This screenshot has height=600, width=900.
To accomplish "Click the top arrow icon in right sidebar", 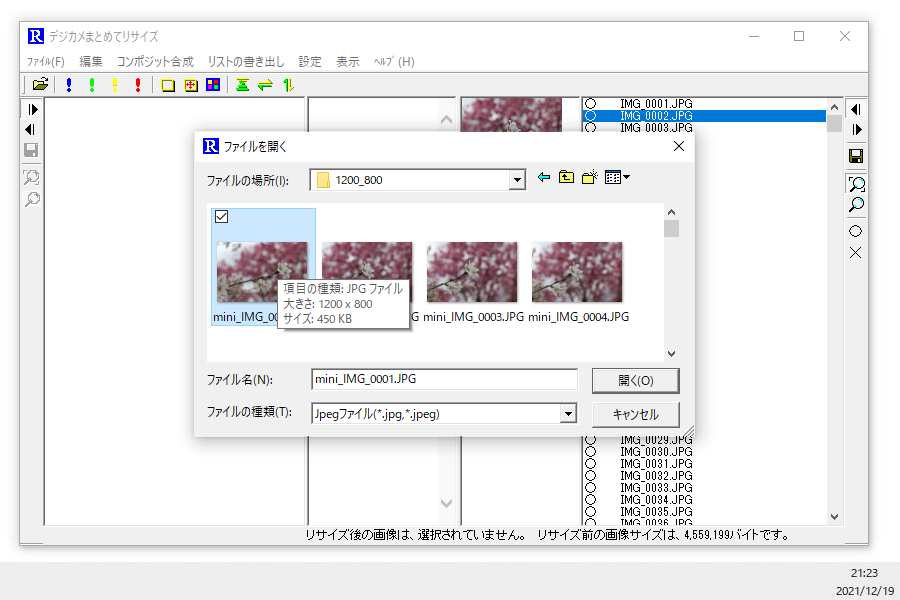I will 856,109.
